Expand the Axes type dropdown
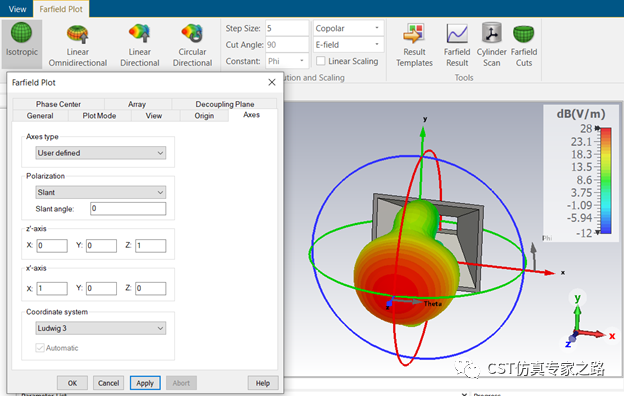Image resolution: width=624 pixels, height=396 pixels. pos(101,153)
